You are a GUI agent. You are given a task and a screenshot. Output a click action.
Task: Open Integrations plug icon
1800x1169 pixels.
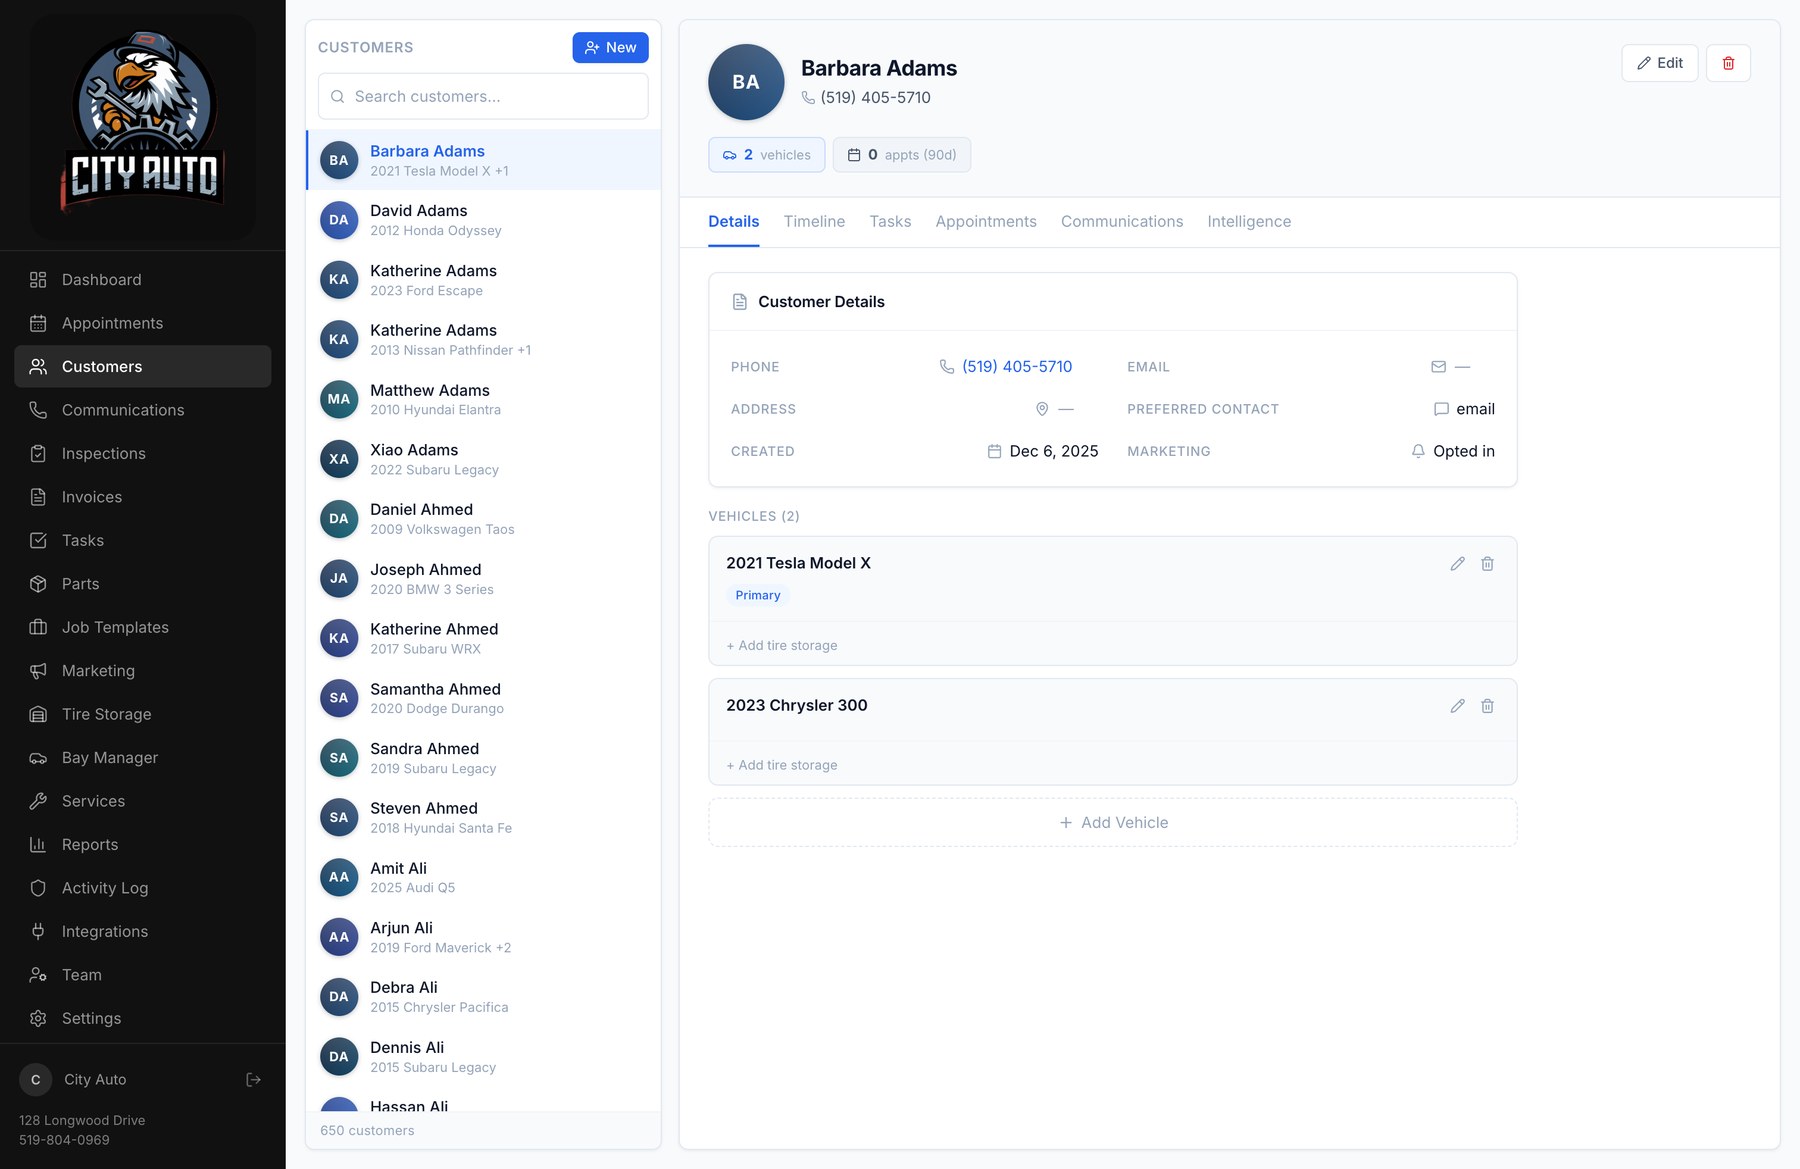(38, 931)
